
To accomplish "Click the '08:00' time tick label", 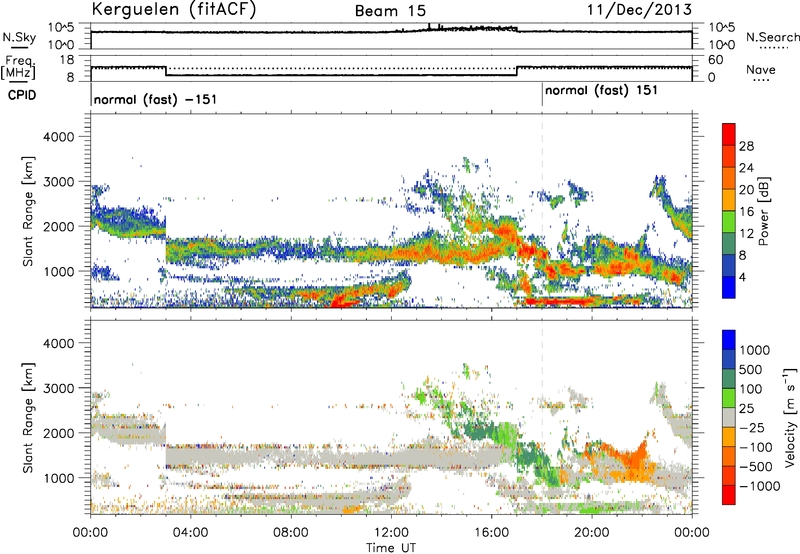I will click(x=291, y=533).
